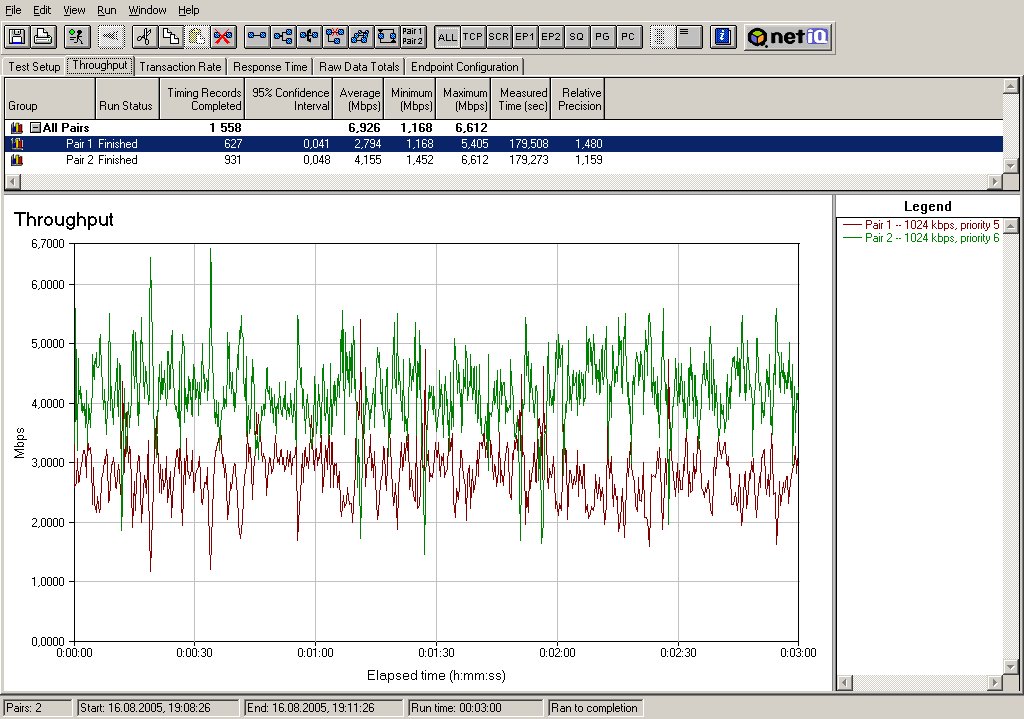Toggle the ALL filter button
Screen dimensions: 1024x719
click(x=447, y=37)
